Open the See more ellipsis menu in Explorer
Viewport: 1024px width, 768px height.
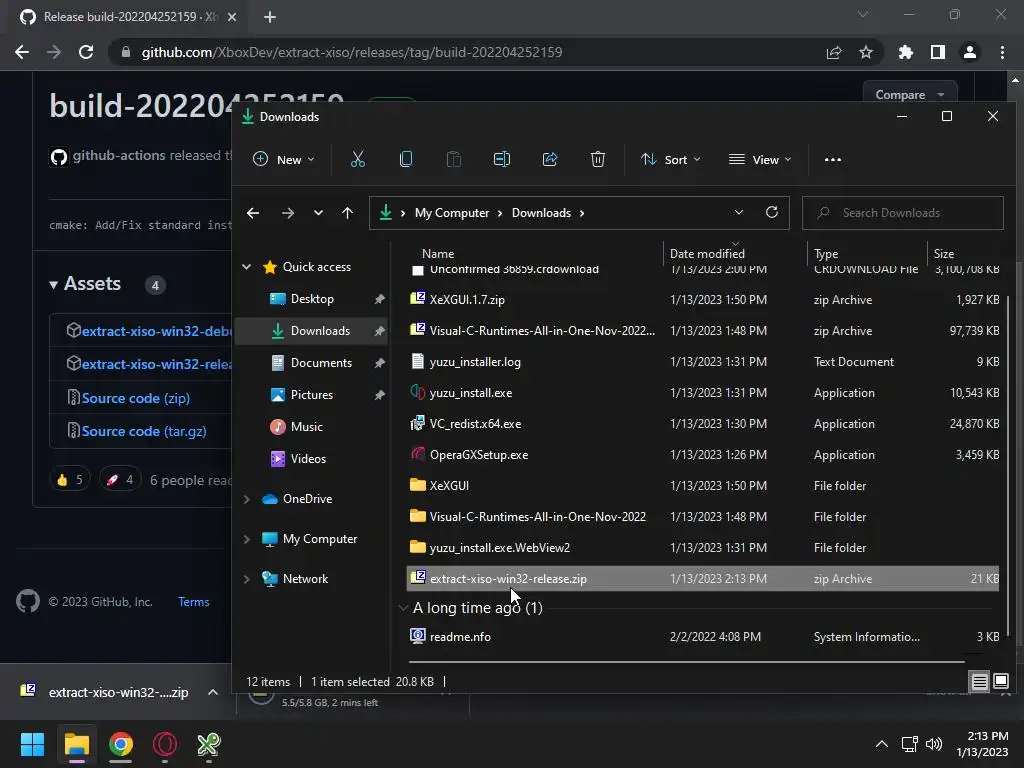[833, 159]
